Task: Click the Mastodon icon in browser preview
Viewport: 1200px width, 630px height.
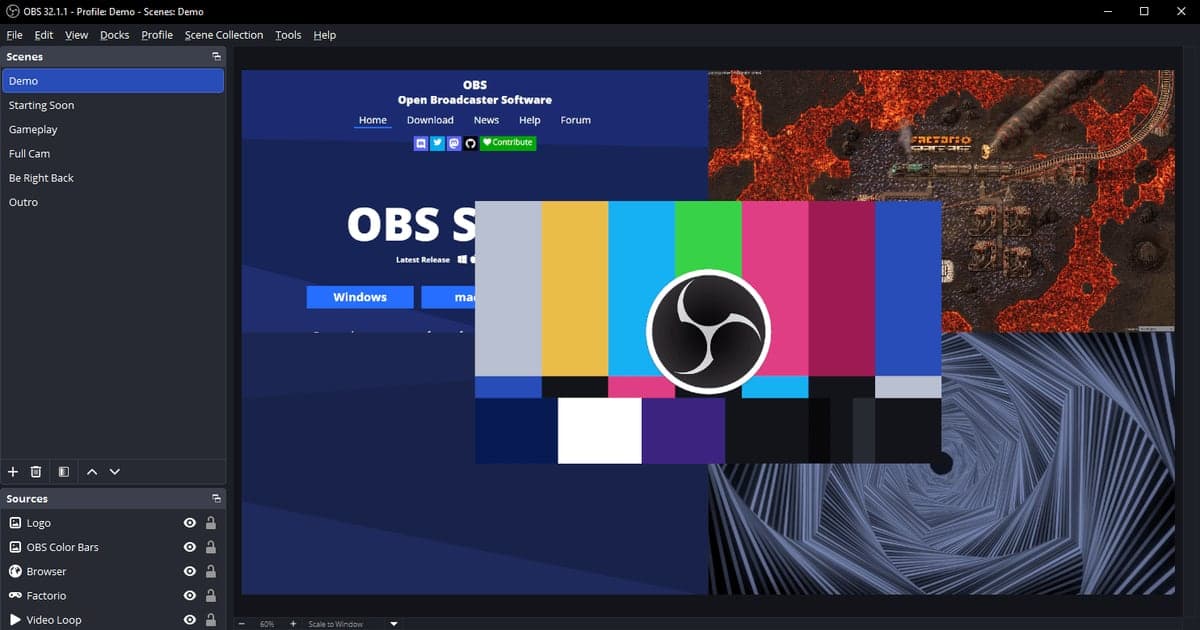Action: pyautogui.click(x=454, y=143)
